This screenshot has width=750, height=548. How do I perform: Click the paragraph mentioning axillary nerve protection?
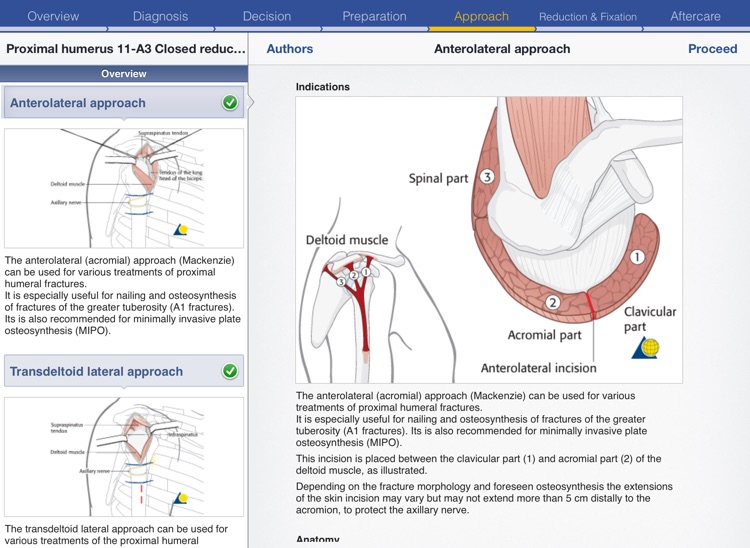[484, 498]
